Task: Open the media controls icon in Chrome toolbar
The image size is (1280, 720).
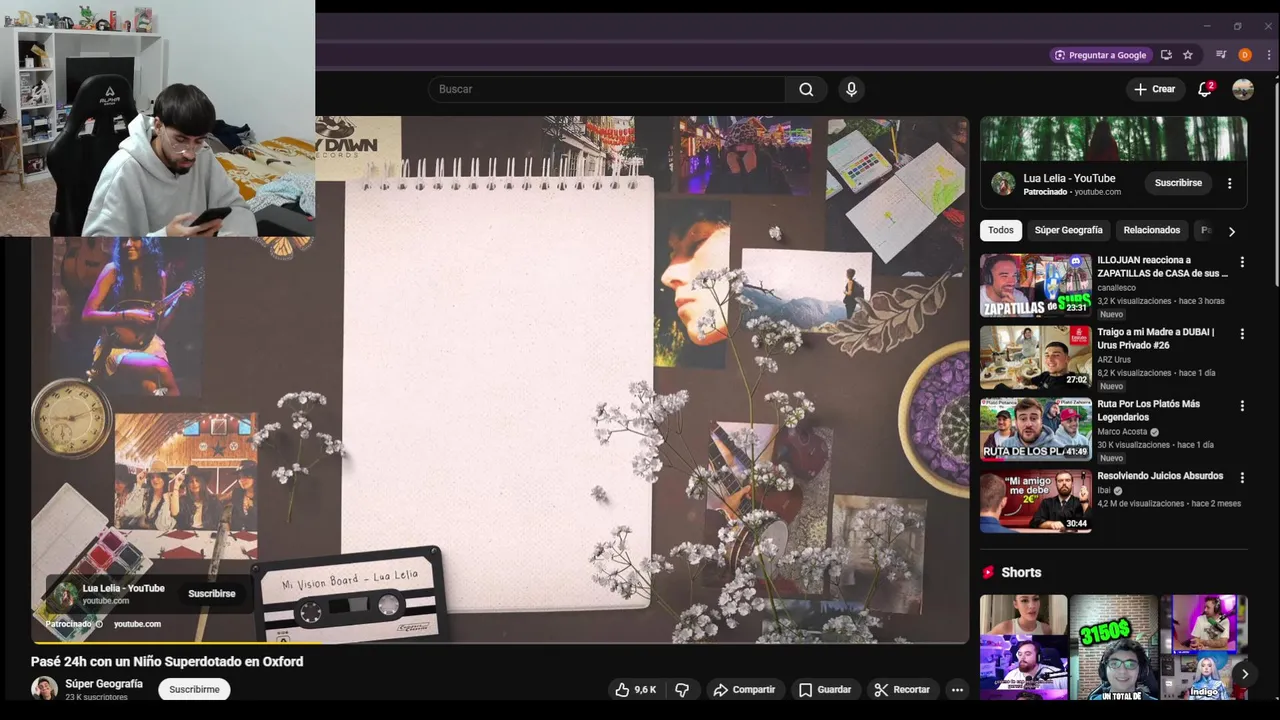Action: tap(1221, 55)
